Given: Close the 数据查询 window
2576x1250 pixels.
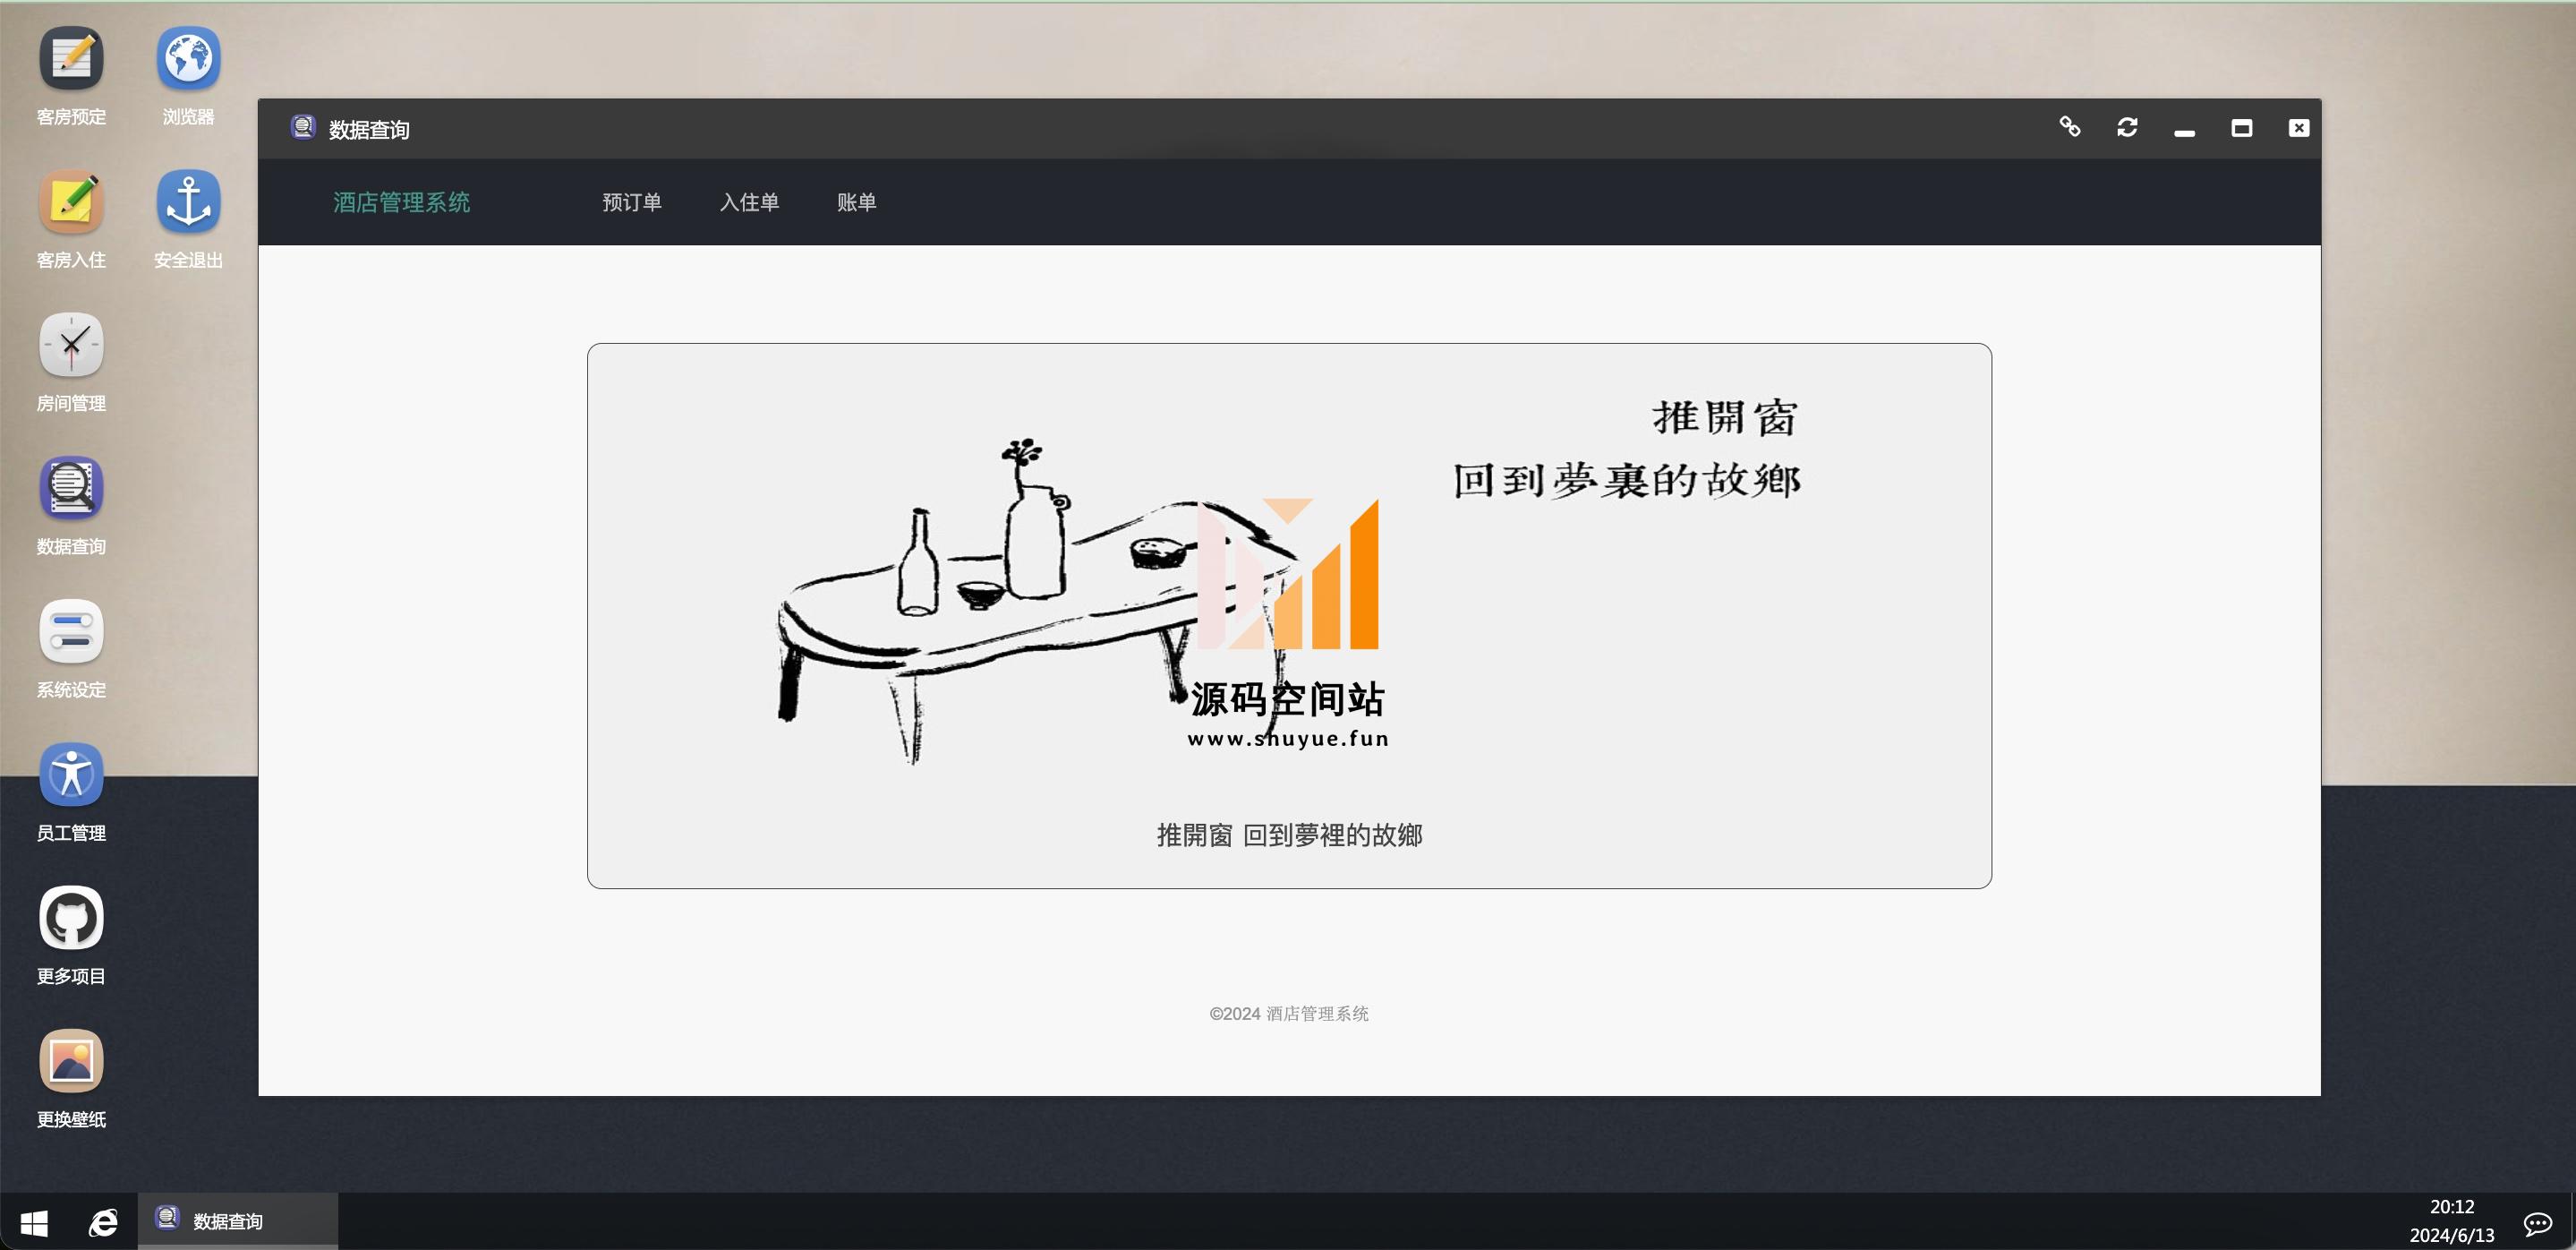Looking at the screenshot, I should 2299,127.
